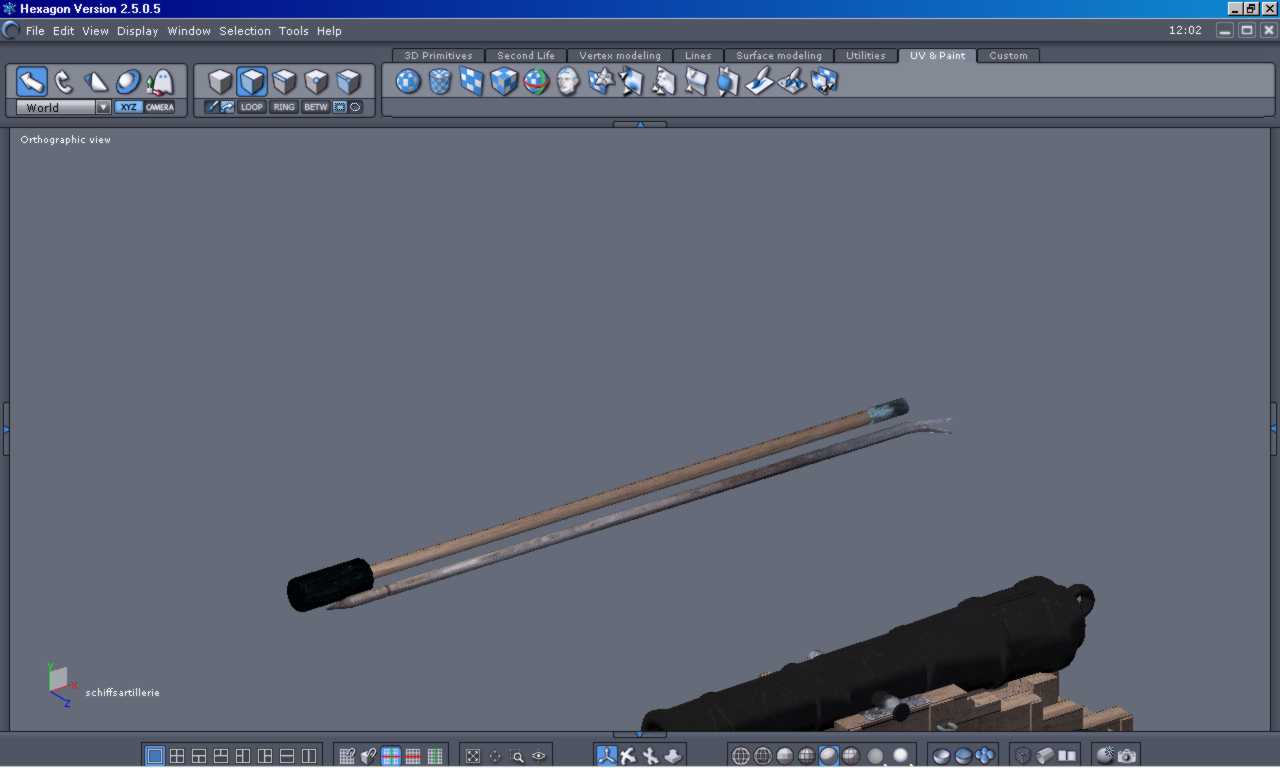The image size is (1280, 768).
Task: Click the 12:02 clock display
Action: [x=1185, y=30]
